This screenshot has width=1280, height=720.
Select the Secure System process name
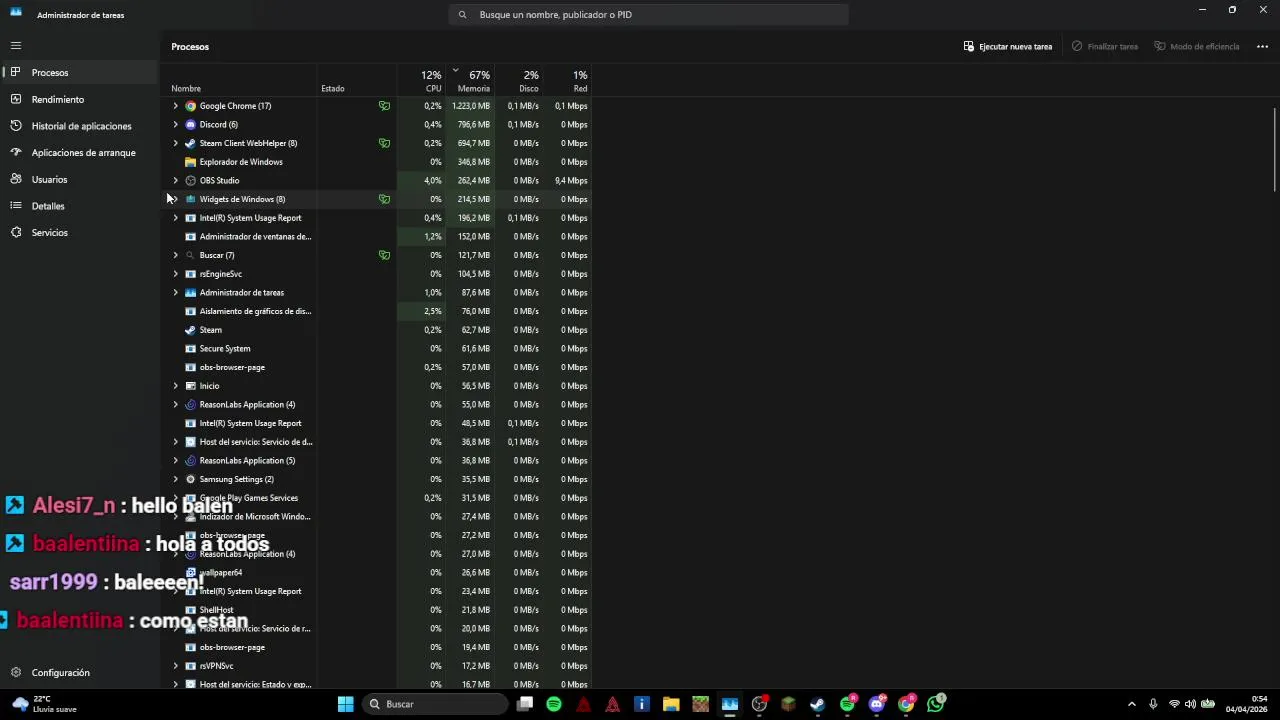pos(225,349)
